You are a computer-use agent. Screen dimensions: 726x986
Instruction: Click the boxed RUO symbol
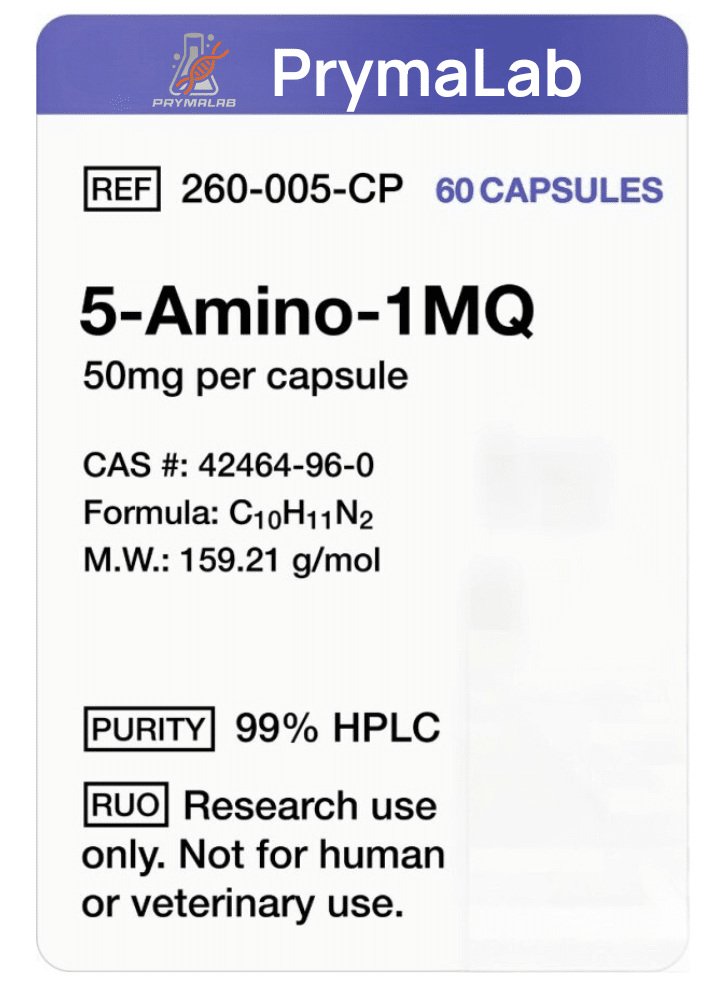point(126,805)
